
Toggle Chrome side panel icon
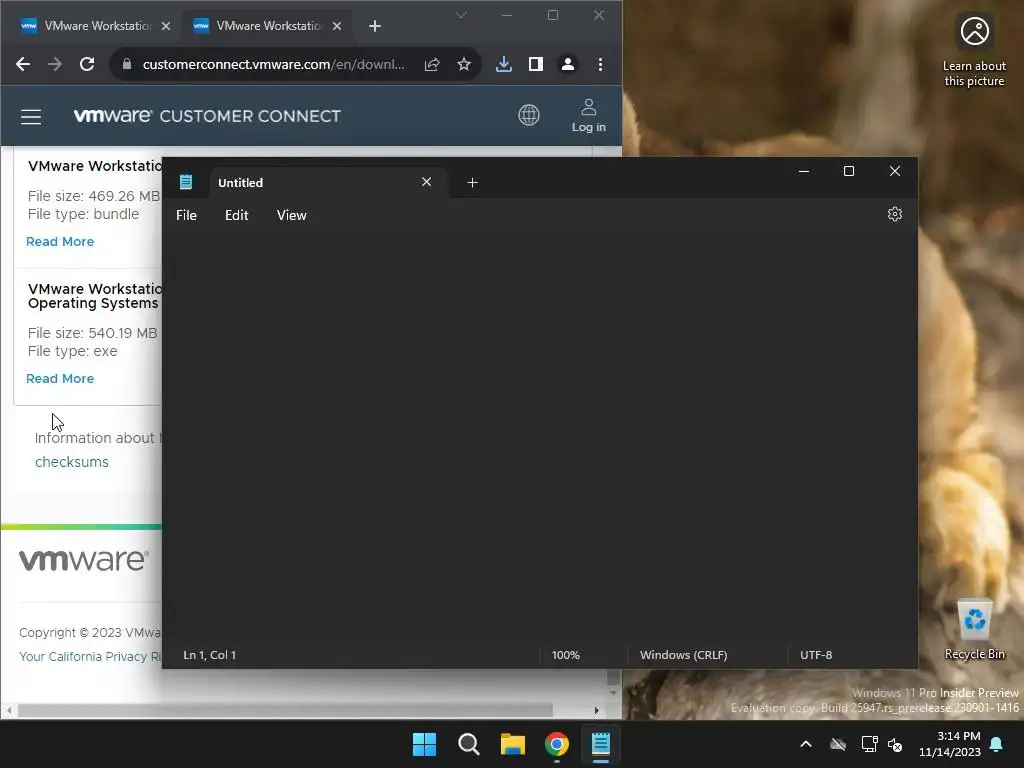[536, 64]
